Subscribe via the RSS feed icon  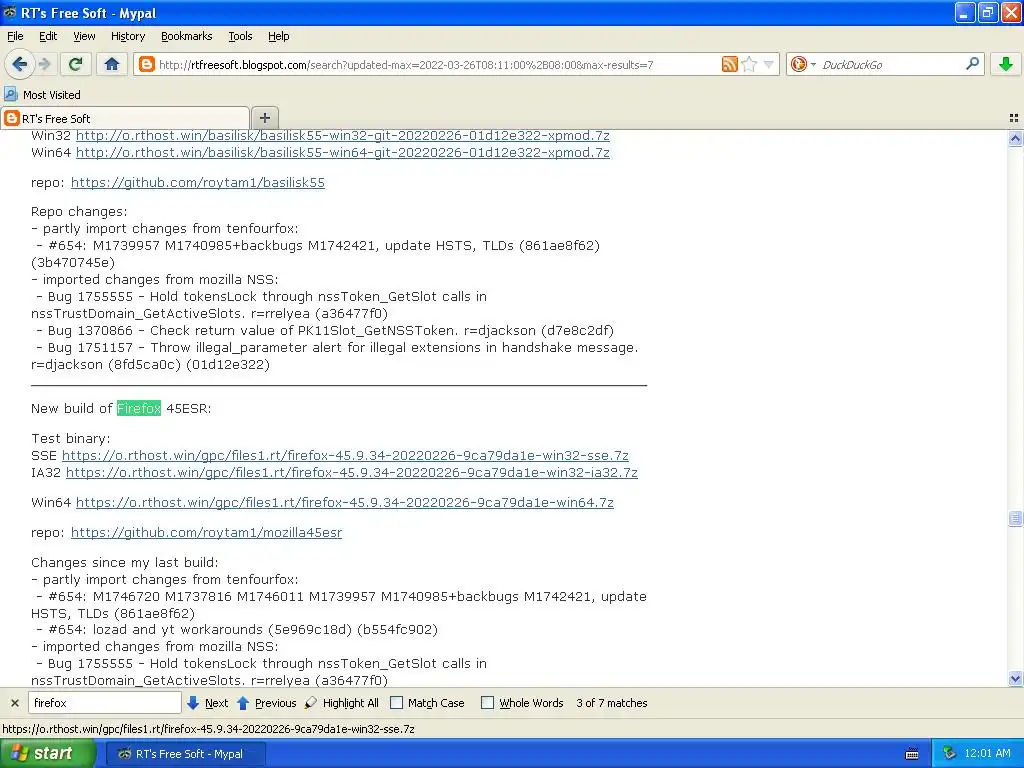point(729,64)
